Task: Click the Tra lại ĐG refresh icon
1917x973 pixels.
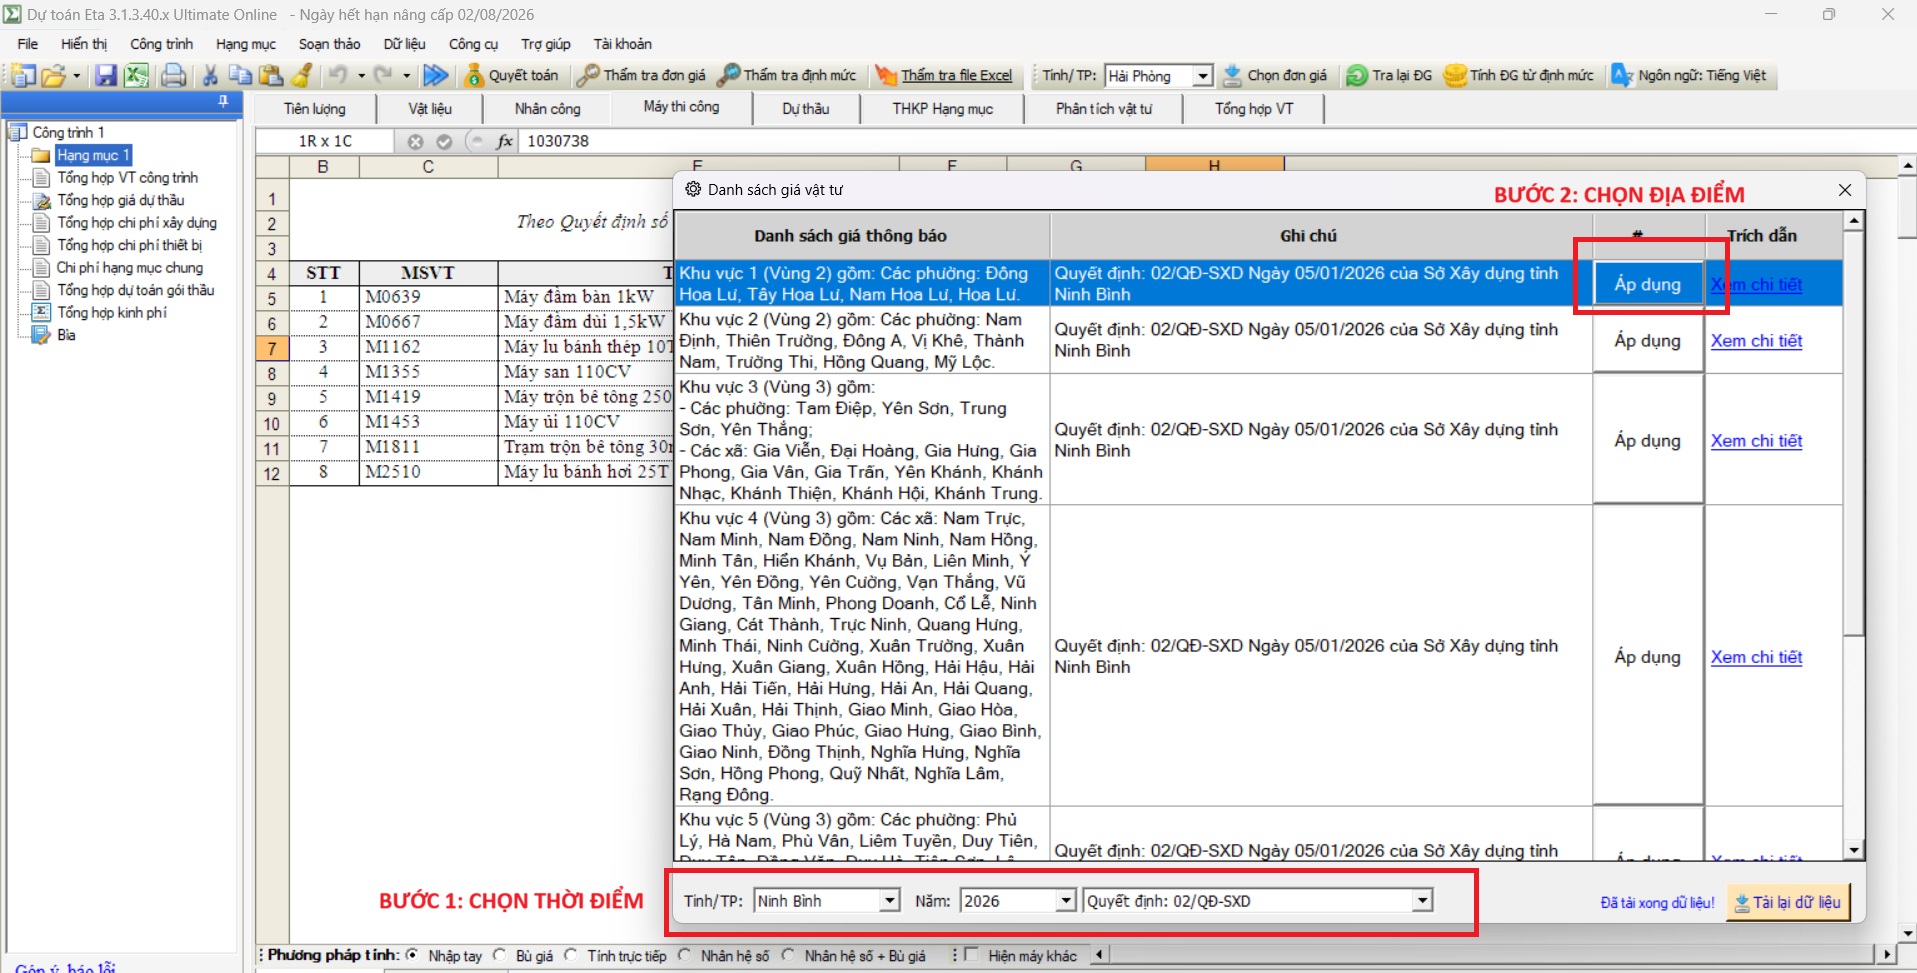Action: (x=1357, y=76)
